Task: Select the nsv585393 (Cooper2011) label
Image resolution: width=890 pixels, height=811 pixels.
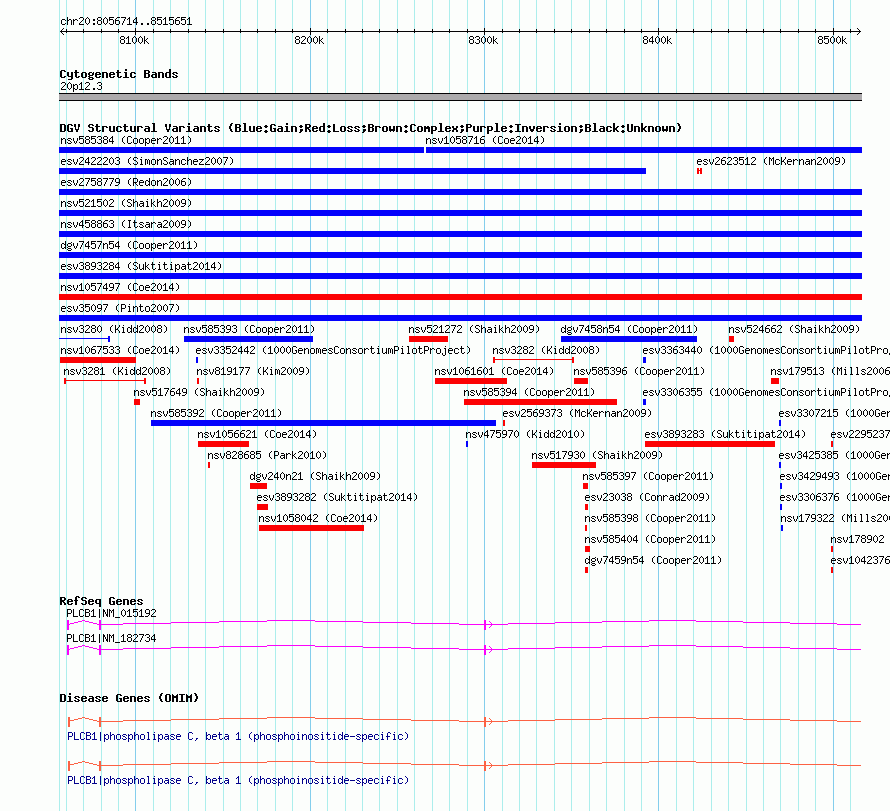Action: tap(249, 329)
